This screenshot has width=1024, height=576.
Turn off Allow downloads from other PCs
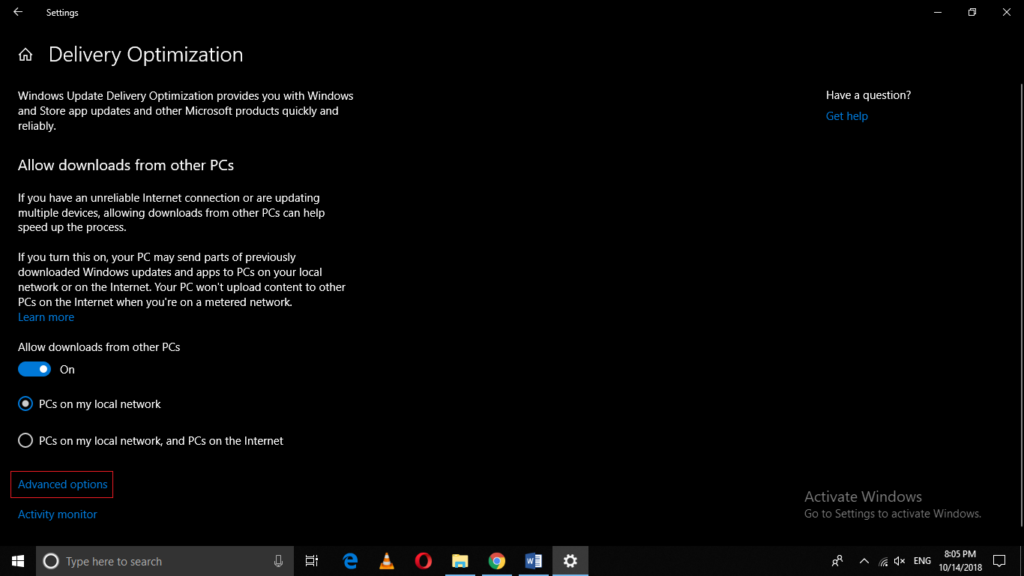pyautogui.click(x=34, y=370)
